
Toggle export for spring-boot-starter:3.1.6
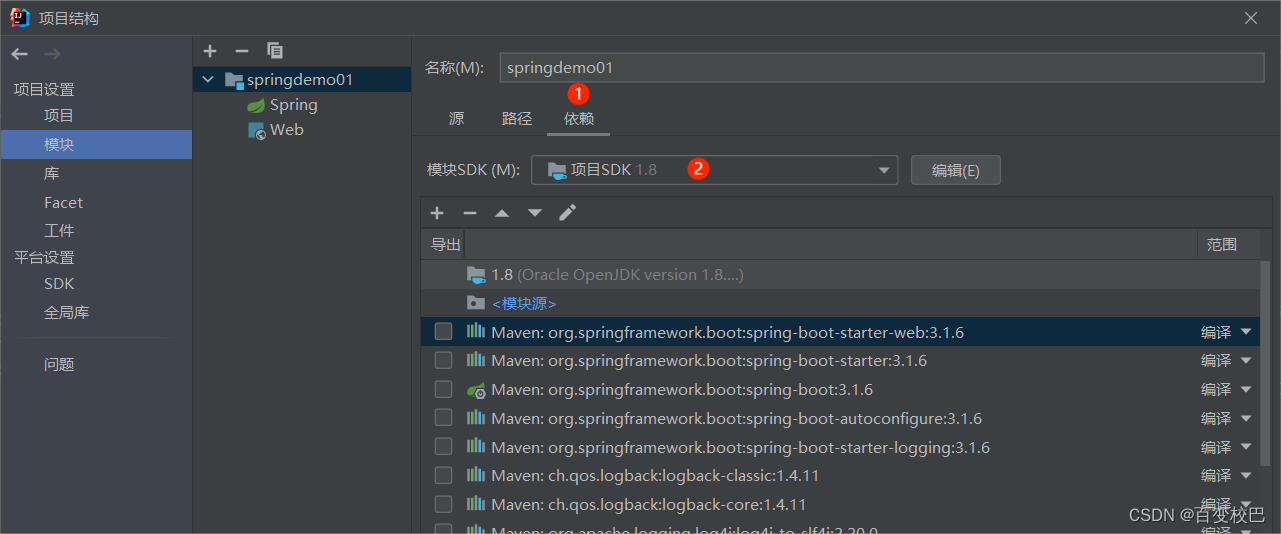pos(443,360)
